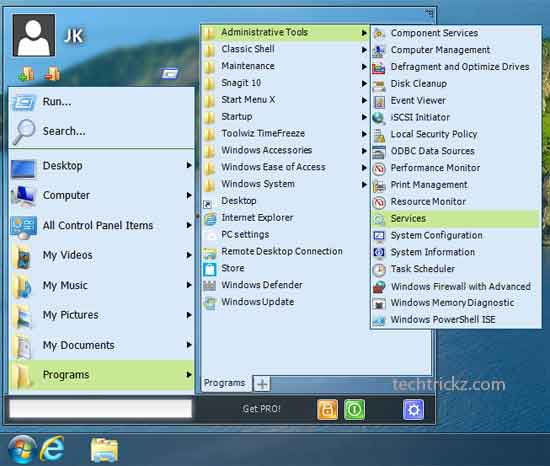550x466 pixels.
Task: Click the green power button
Action: (x=354, y=409)
